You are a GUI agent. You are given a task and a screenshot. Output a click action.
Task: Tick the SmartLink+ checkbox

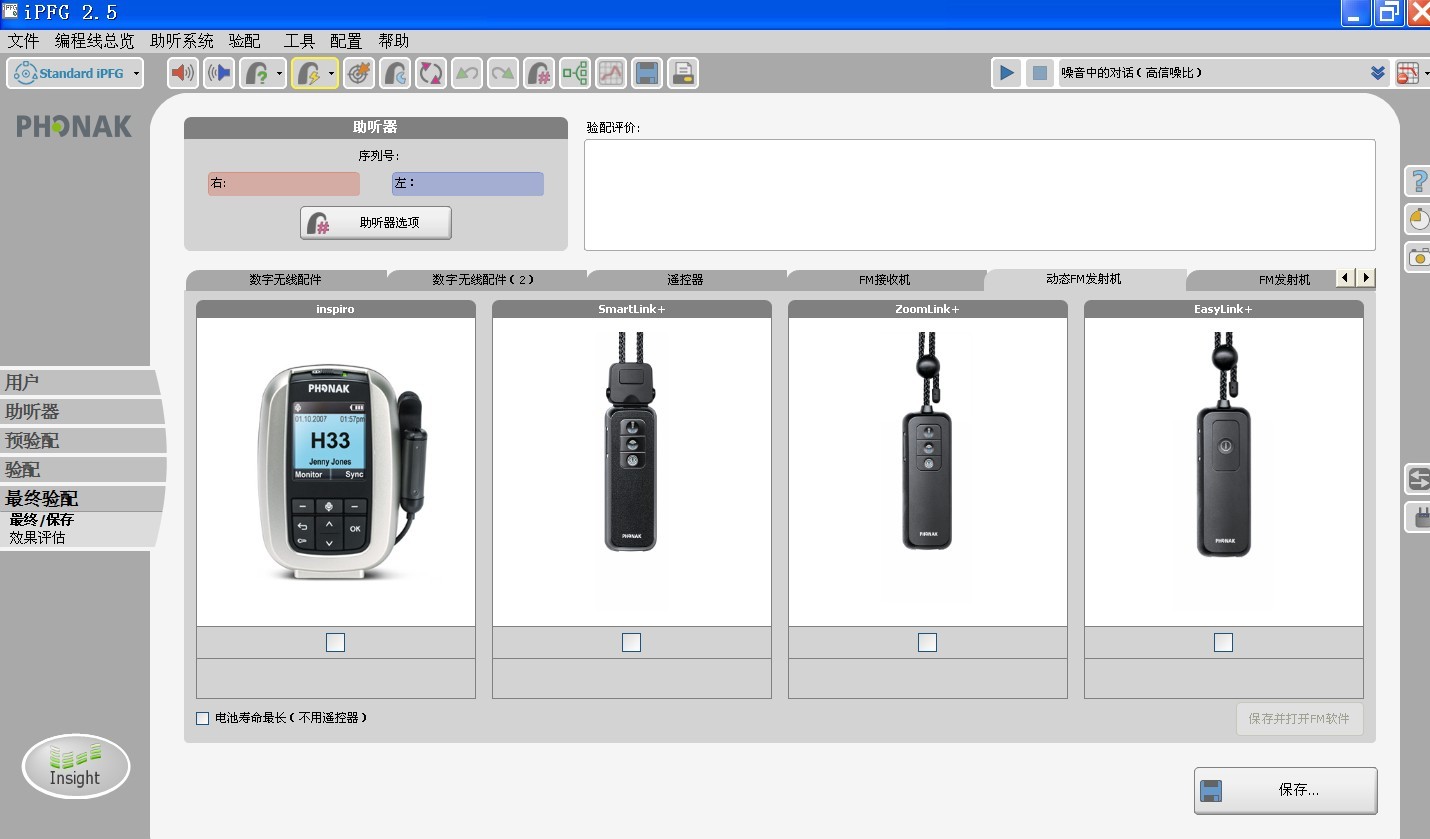[631, 642]
